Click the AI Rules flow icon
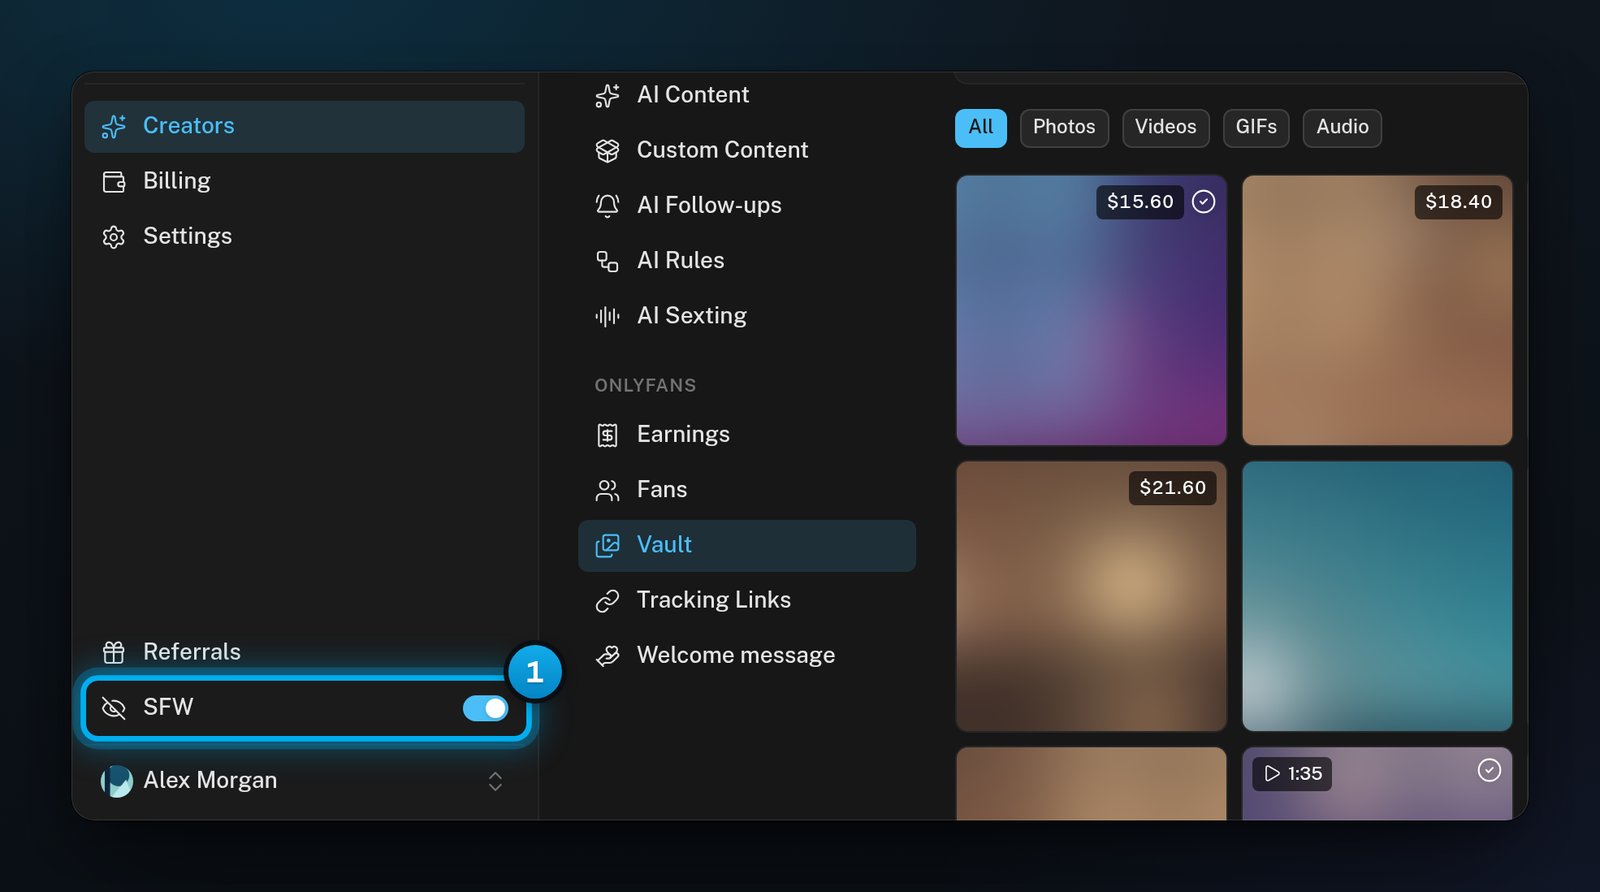The width and height of the screenshot is (1600, 892). click(x=607, y=261)
